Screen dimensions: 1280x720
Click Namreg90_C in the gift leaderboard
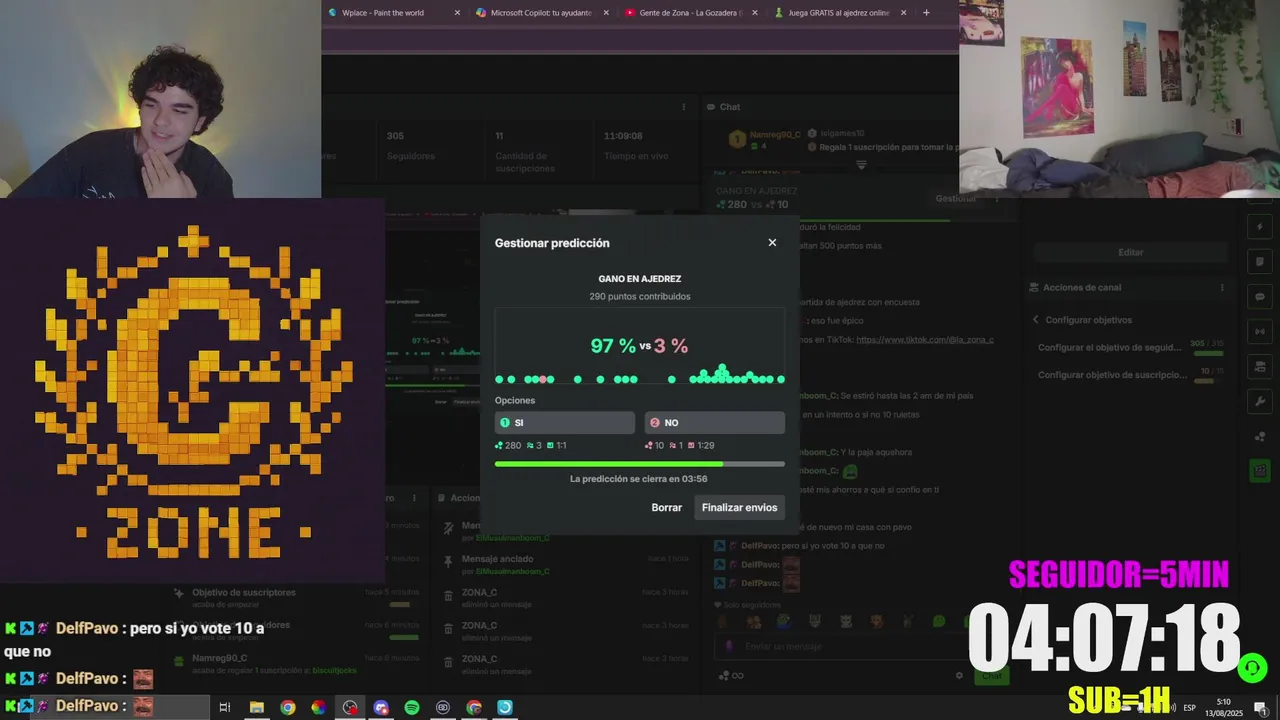pyautogui.click(x=775, y=134)
